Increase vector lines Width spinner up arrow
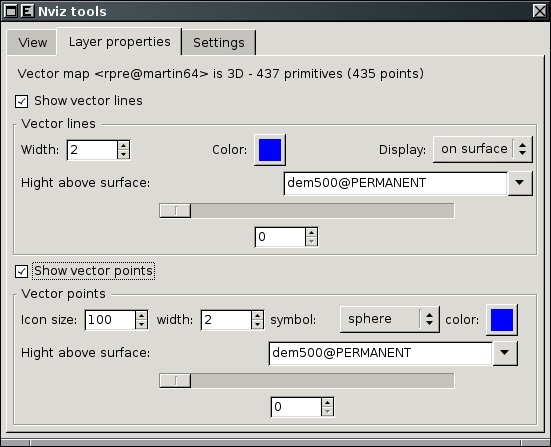 coord(123,145)
